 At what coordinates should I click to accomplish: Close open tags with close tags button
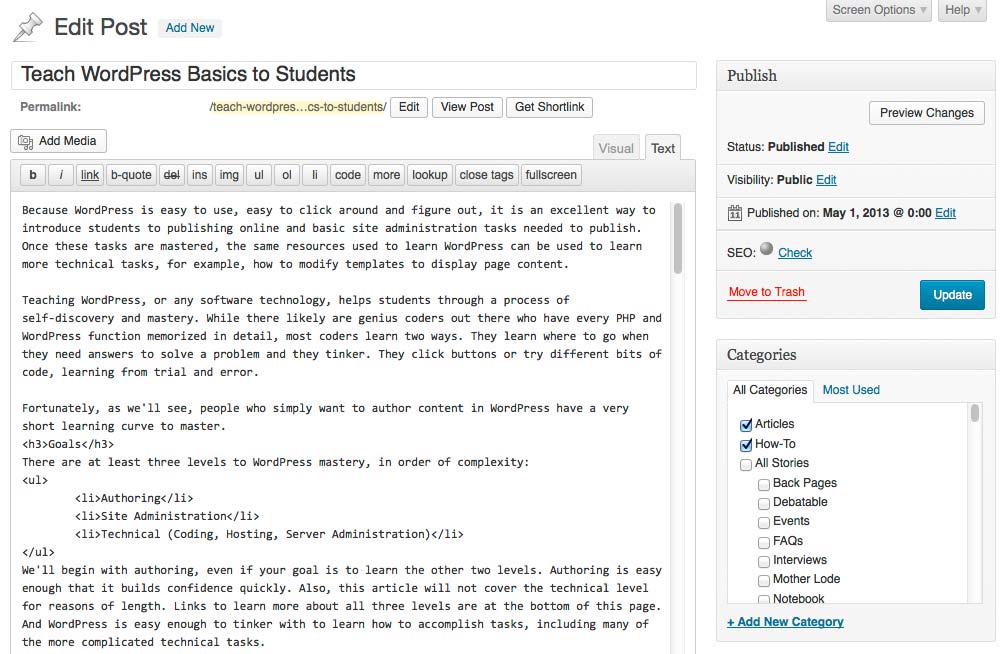(486, 175)
